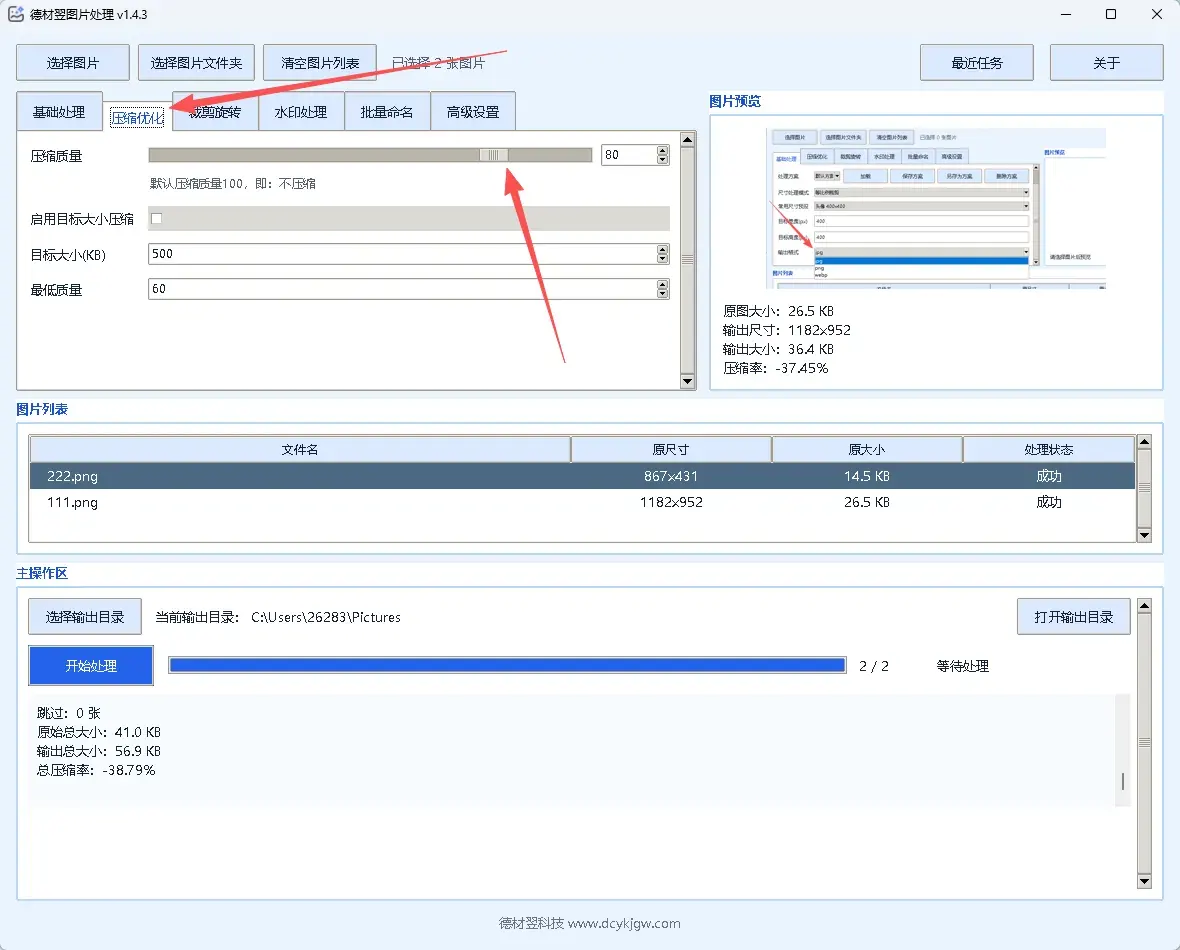1180x950 pixels.
Task: Click the settings panel scrollbar up arrow
Action: [687, 140]
